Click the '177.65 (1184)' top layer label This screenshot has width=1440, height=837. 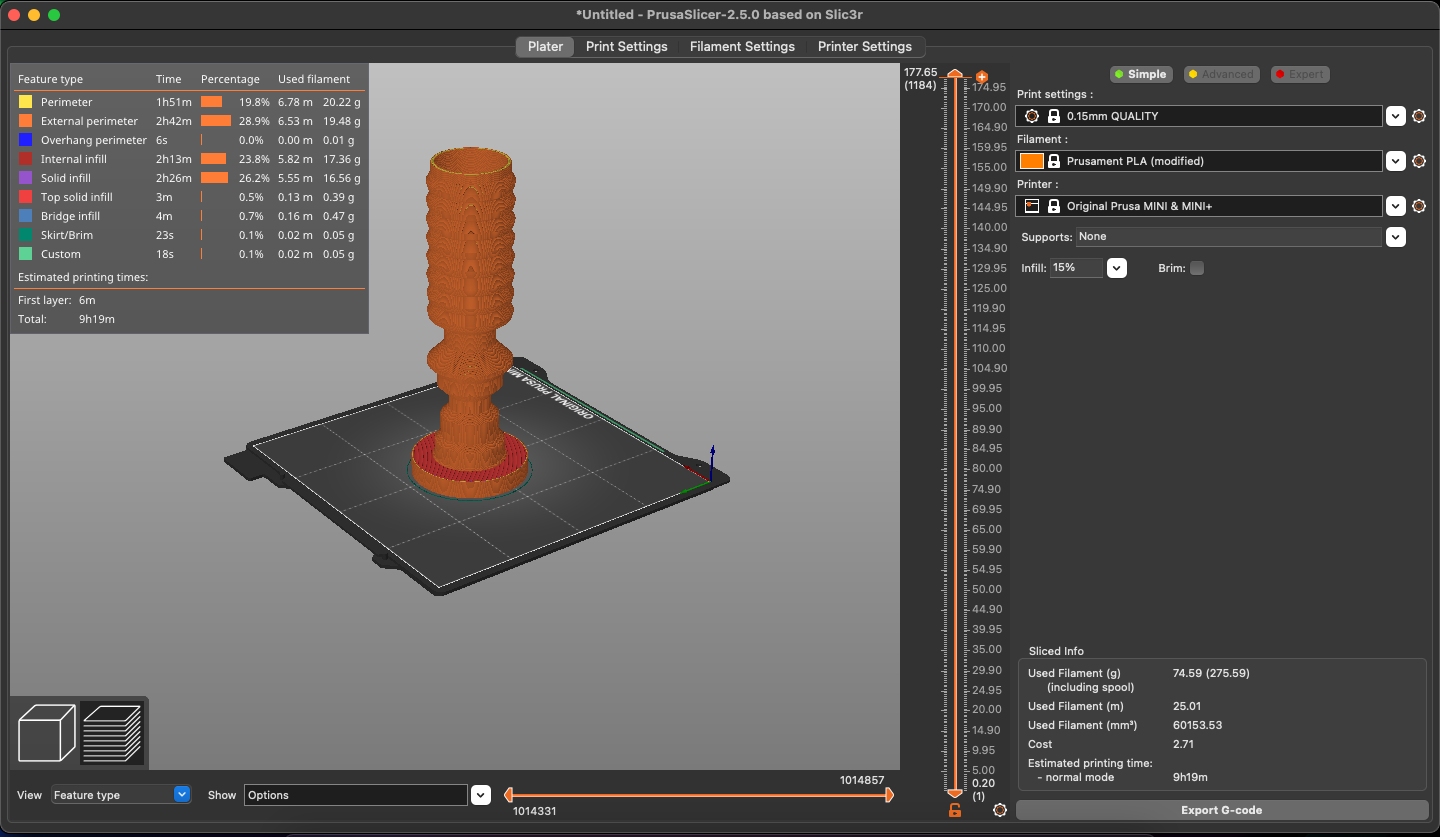click(920, 78)
